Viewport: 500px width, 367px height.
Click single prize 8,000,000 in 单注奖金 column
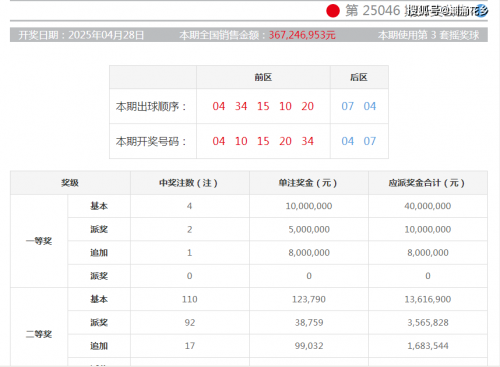(x=309, y=253)
